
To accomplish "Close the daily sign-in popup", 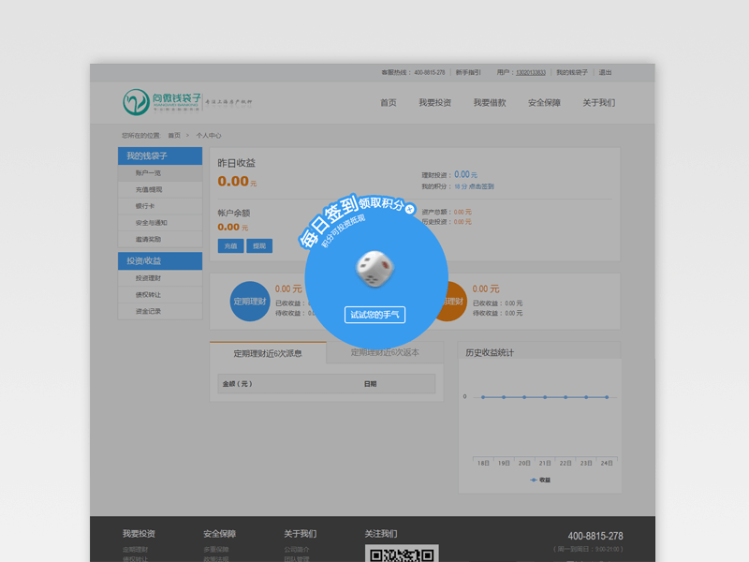I will point(409,209).
